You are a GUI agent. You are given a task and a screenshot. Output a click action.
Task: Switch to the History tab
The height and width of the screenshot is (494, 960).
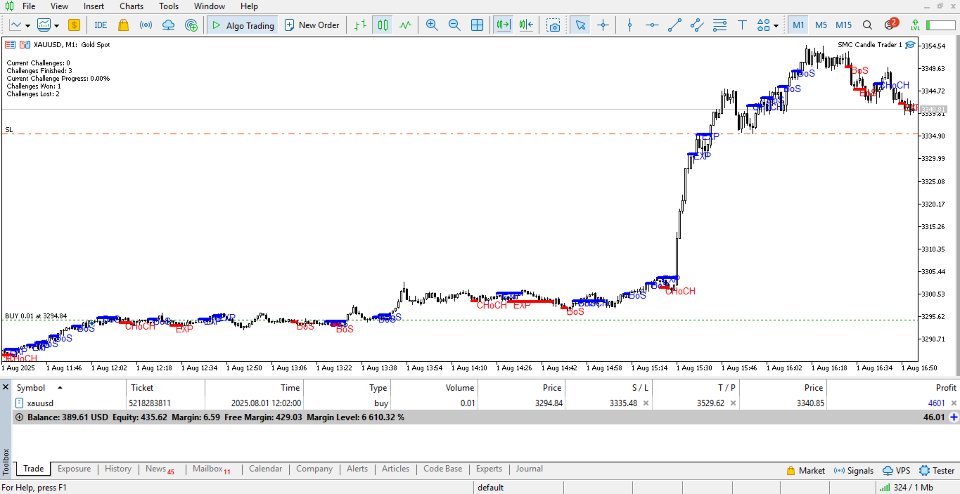(x=118, y=468)
